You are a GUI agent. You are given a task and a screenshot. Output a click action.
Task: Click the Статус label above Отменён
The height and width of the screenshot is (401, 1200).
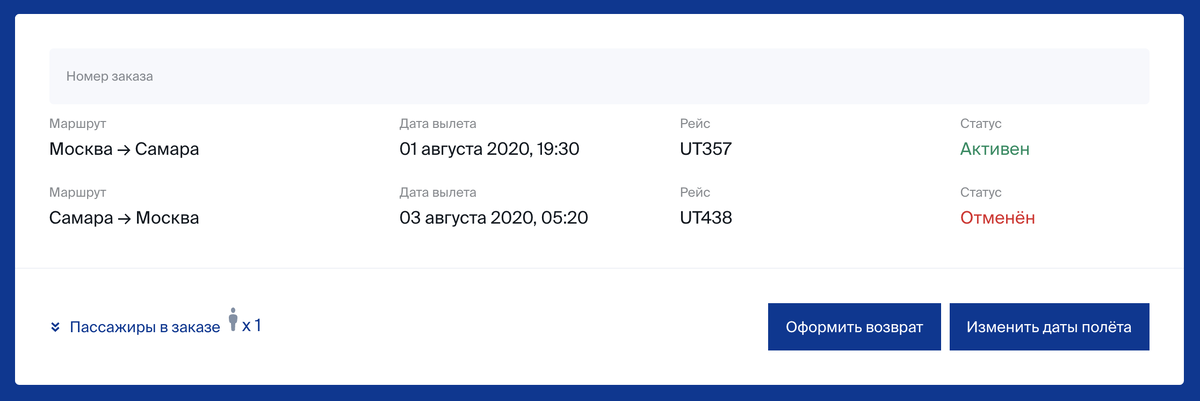(x=980, y=192)
